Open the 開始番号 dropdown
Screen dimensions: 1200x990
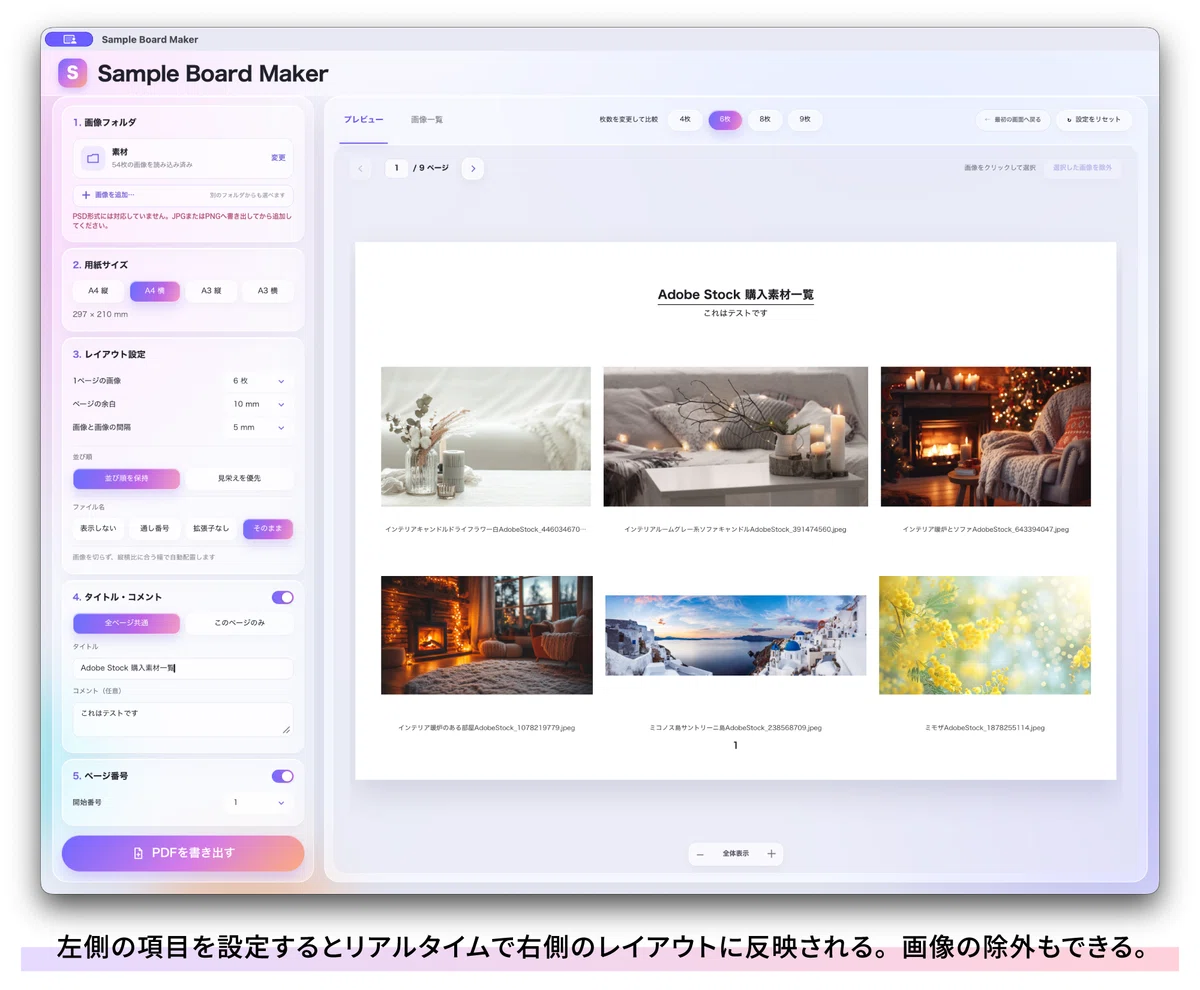pyautogui.click(x=259, y=802)
